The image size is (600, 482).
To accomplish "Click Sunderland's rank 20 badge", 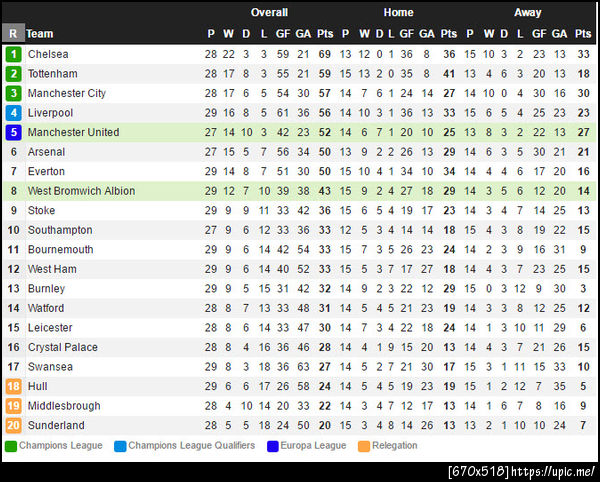I will 13,425.
